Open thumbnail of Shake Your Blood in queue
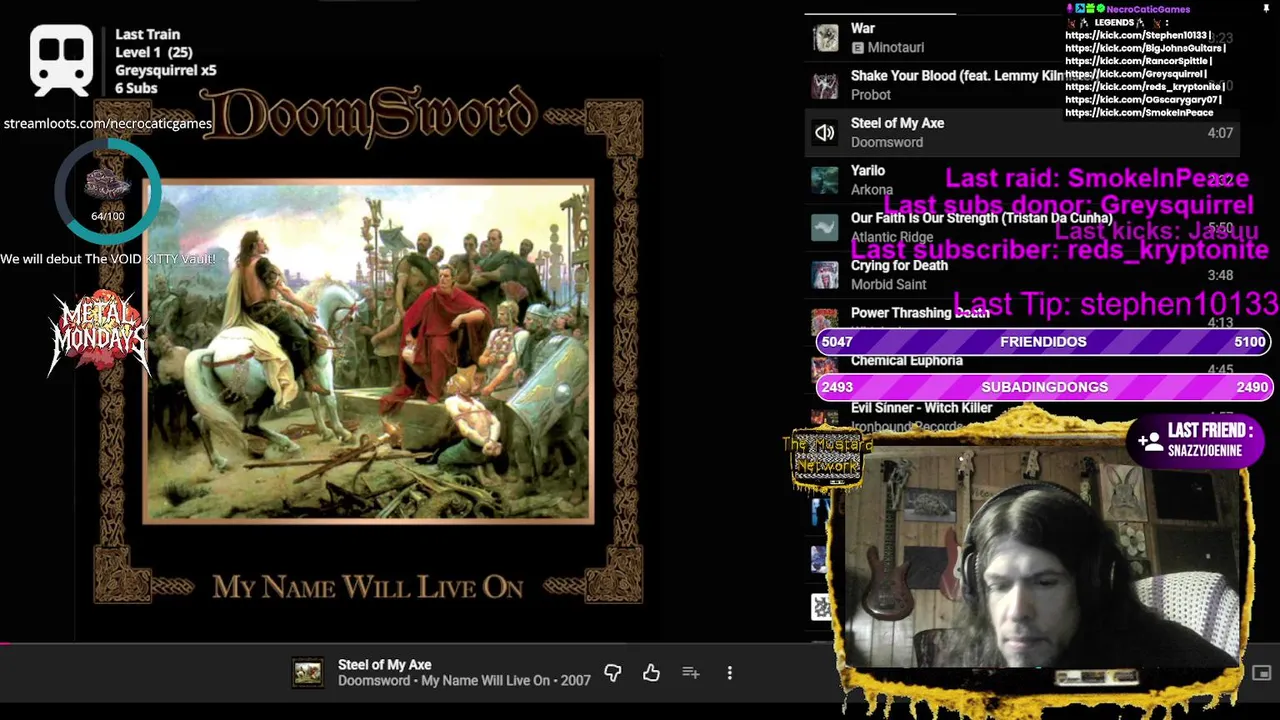Image resolution: width=1280 pixels, height=720 pixels. (825, 85)
